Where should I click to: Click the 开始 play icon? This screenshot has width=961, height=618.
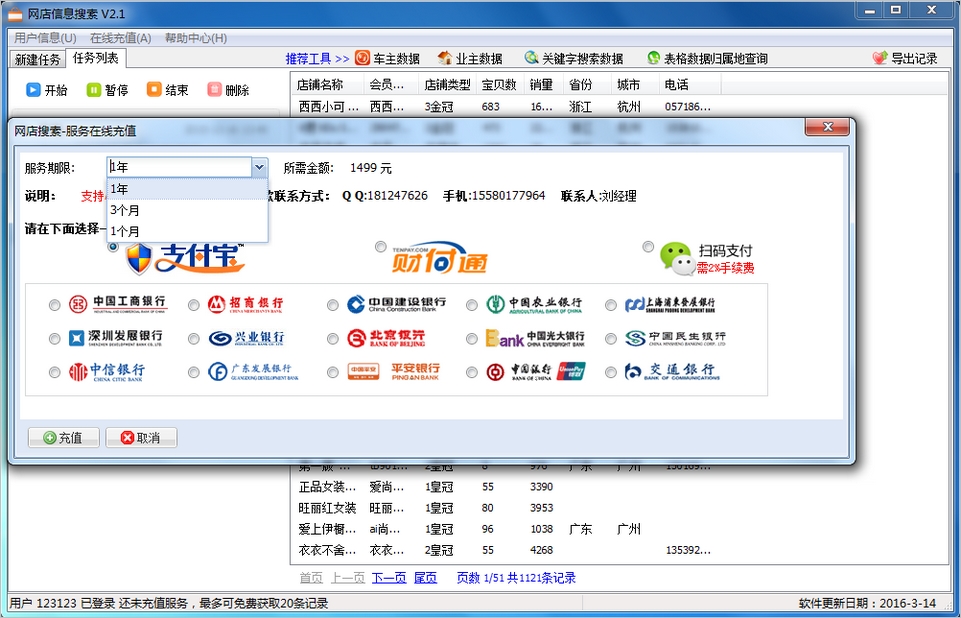32,90
